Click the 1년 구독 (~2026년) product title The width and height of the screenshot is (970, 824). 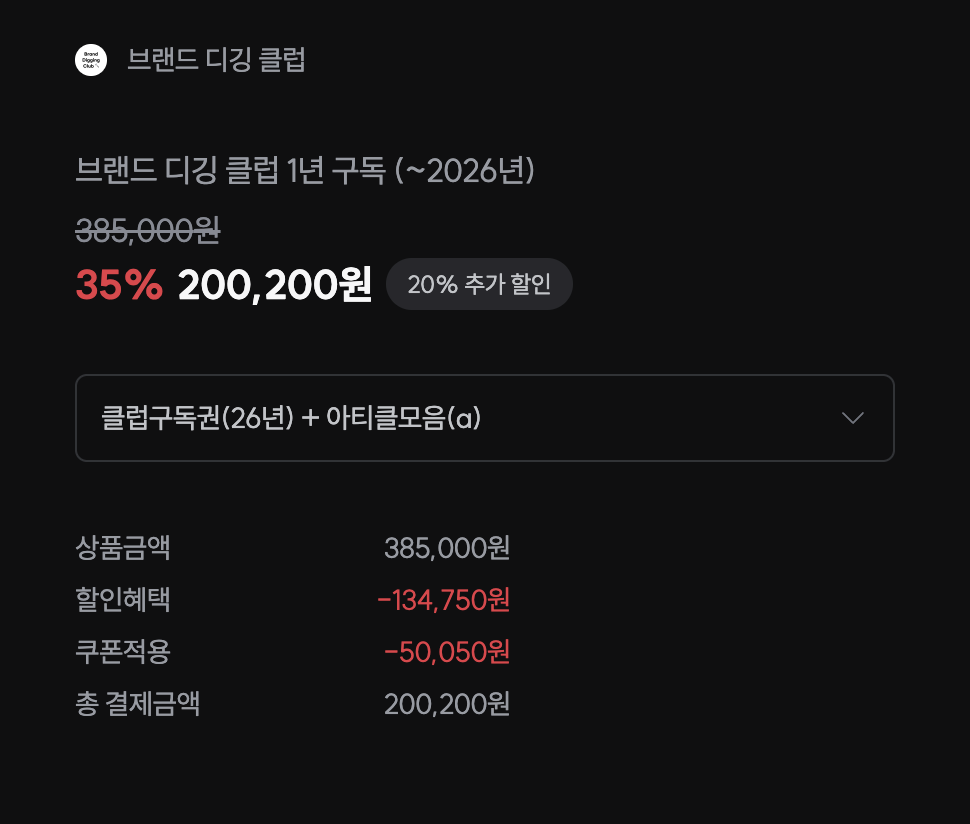[x=305, y=171]
